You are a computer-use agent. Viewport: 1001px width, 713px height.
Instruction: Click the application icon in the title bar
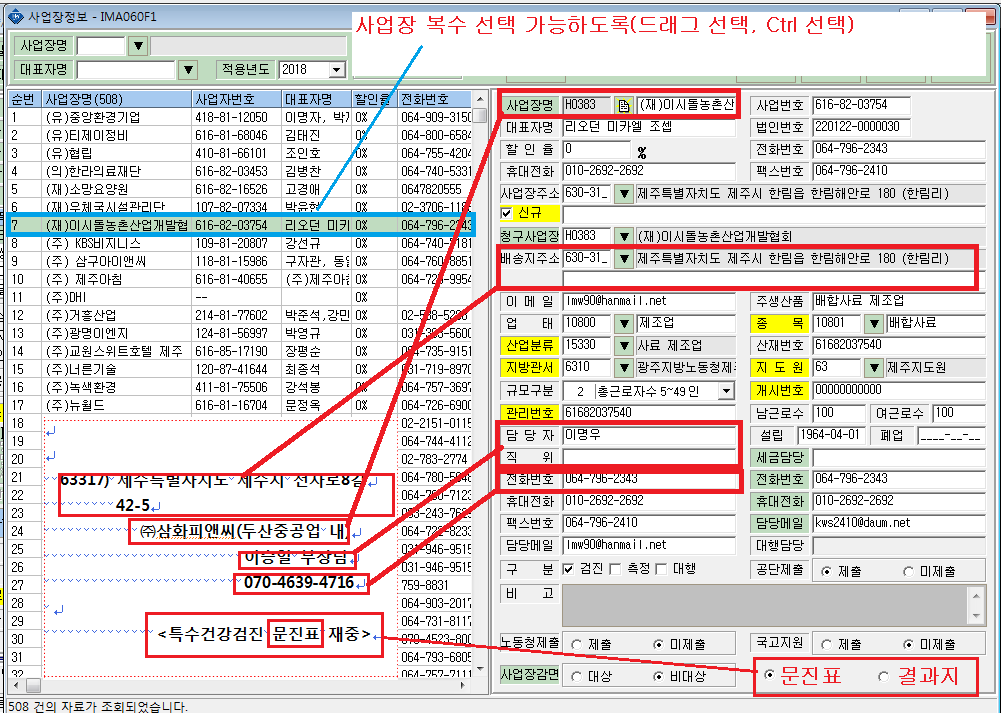tap(17, 17)
